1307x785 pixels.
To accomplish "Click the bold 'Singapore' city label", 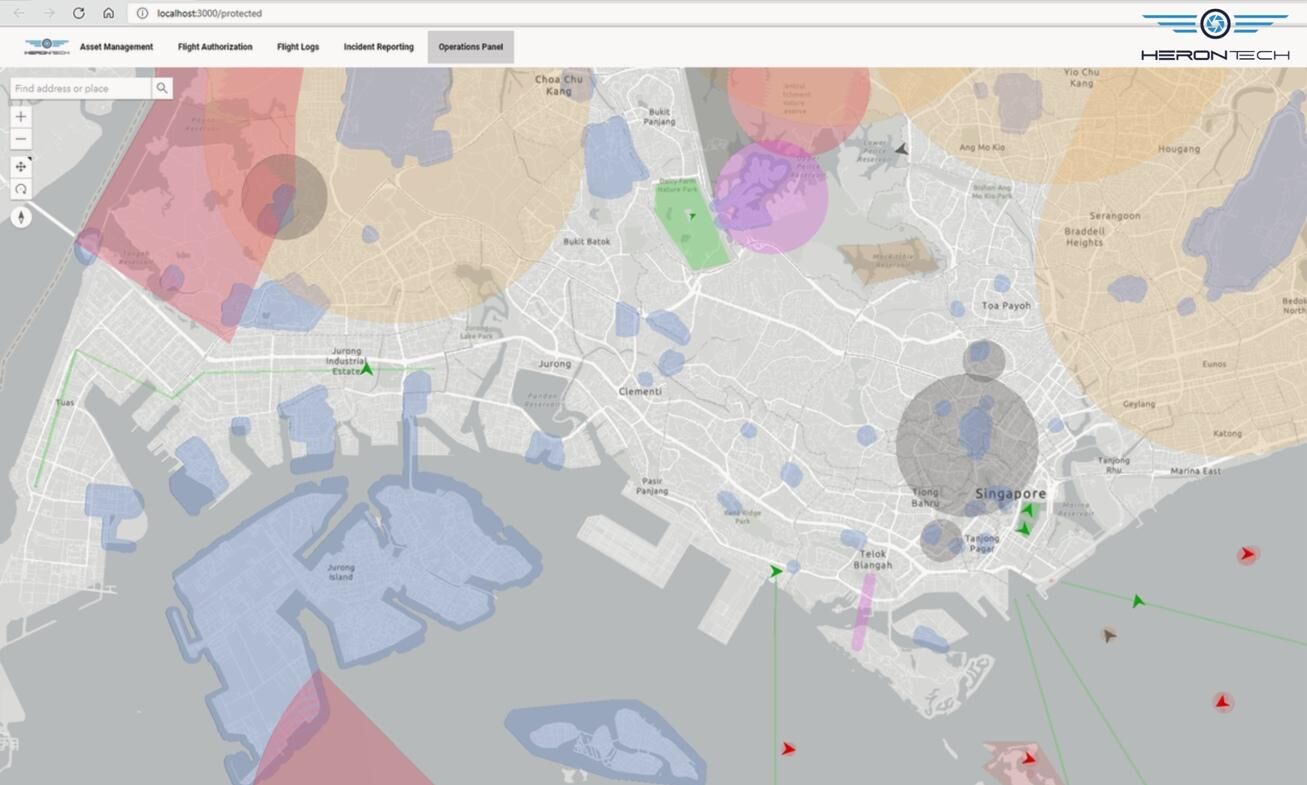I will pyautogui.click(x=1010, y=493).
